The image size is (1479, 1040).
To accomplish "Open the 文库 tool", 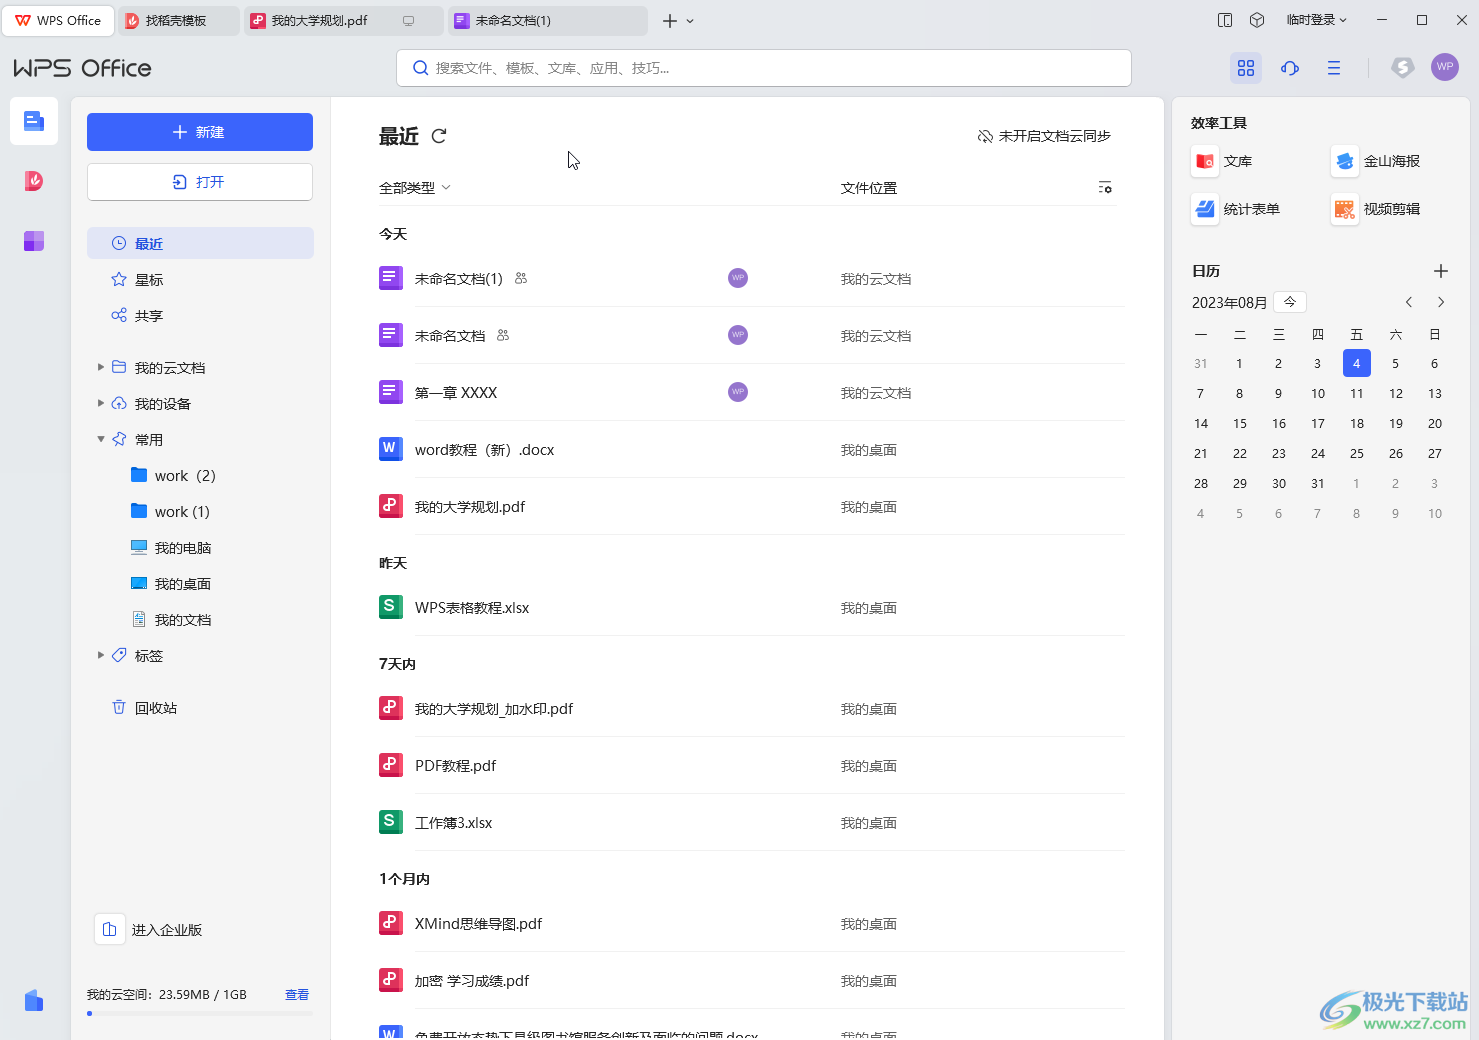I will pos(1222,161).
